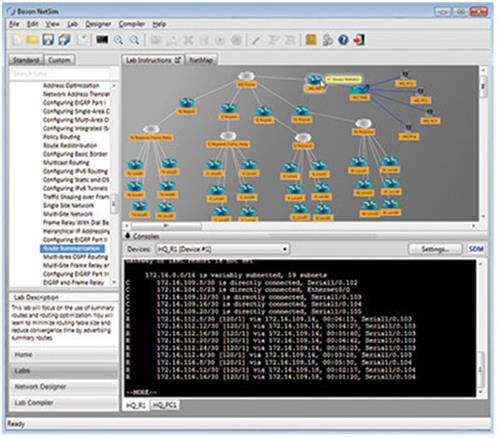Open the Labs navigation section
This screenshot has width=500, height=438.
(x=64, y=371)
